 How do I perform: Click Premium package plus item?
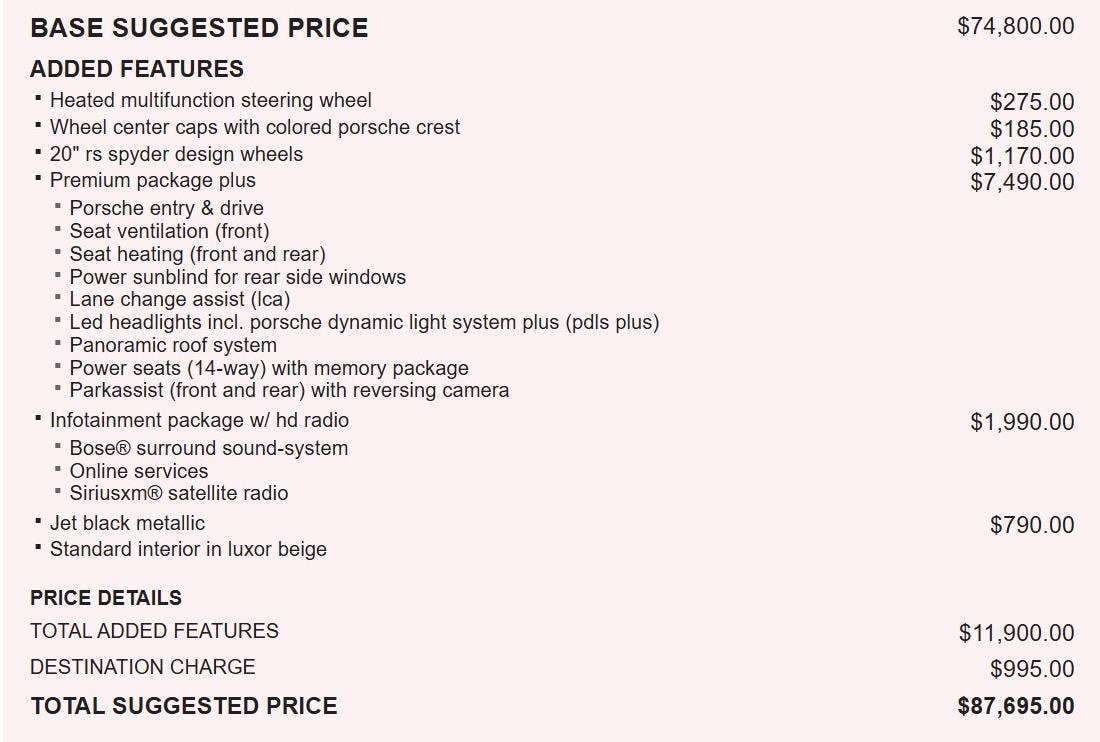coord(152,181)
